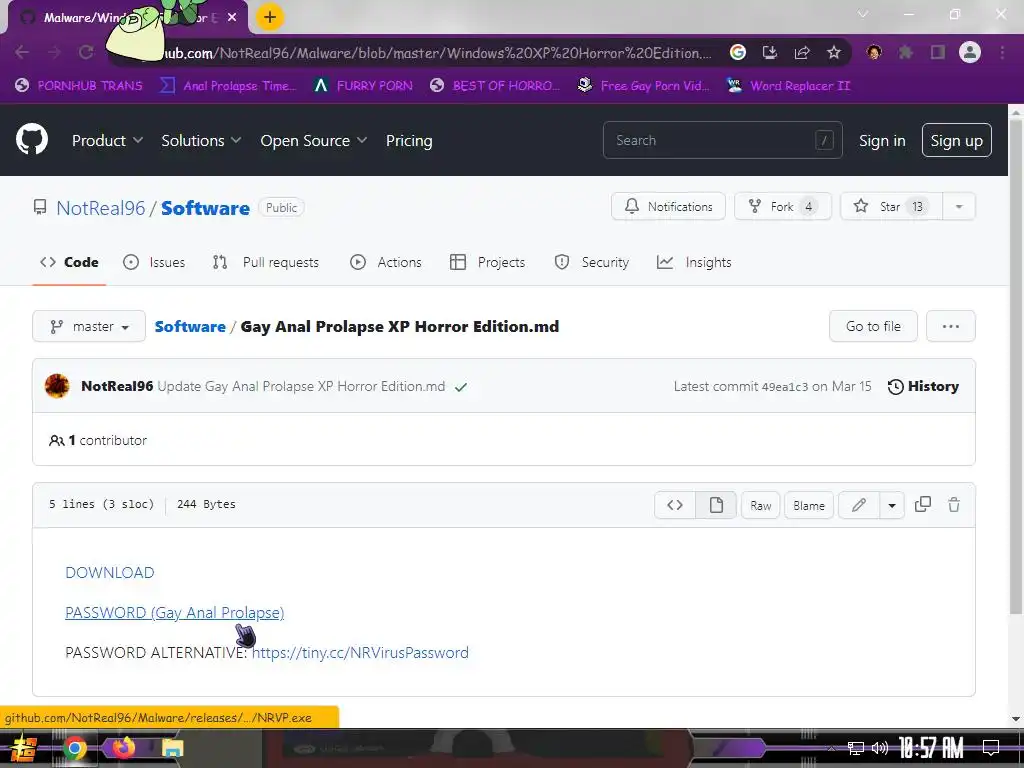The width and height of the screenshot is (1024, 768).
Task: Open the more file options ellipsis
Action: coord(951,326)
